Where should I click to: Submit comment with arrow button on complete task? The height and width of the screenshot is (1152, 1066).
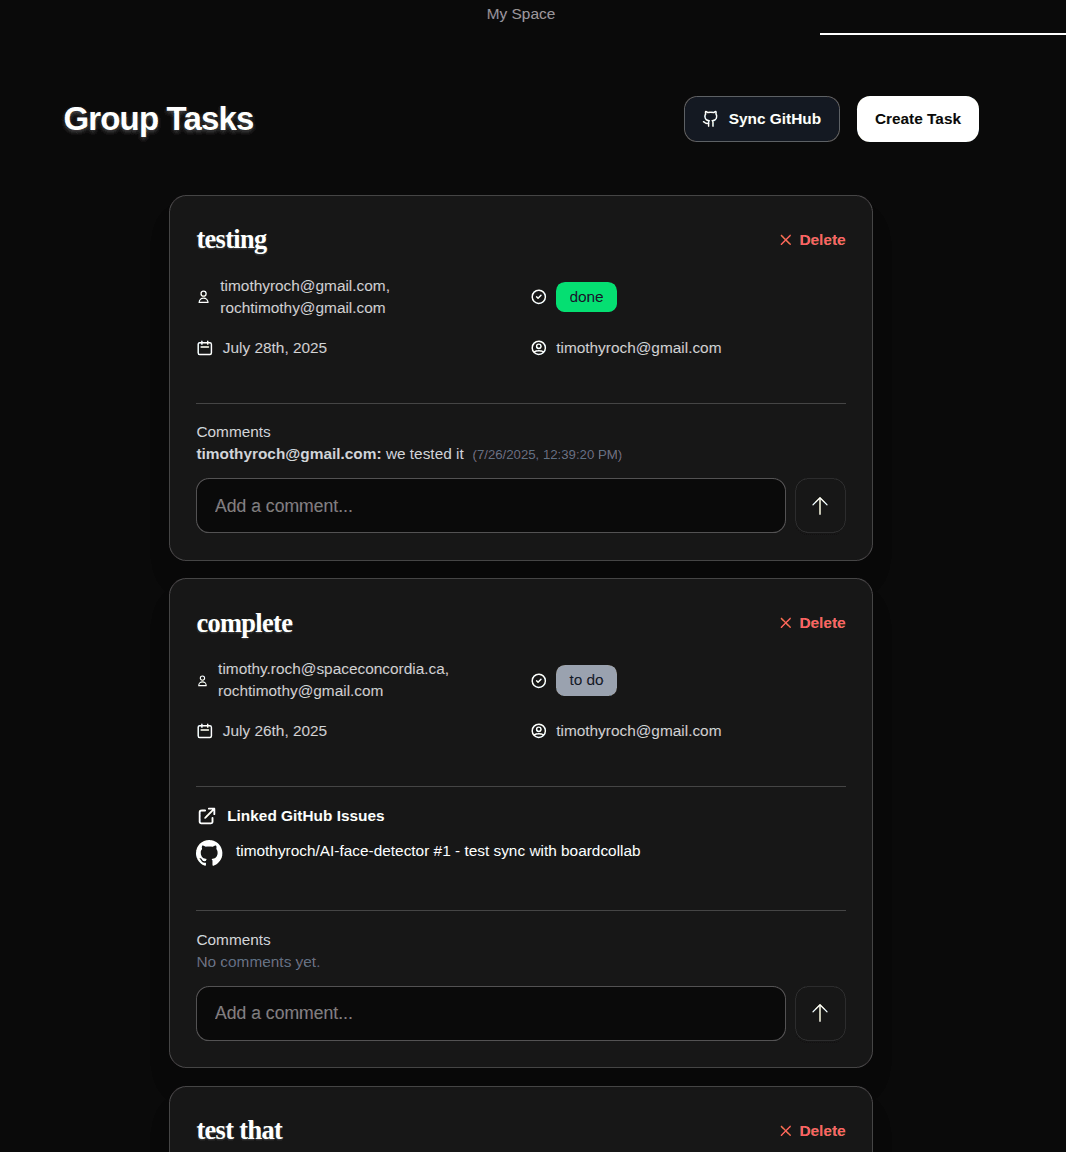pos(820,1013)
